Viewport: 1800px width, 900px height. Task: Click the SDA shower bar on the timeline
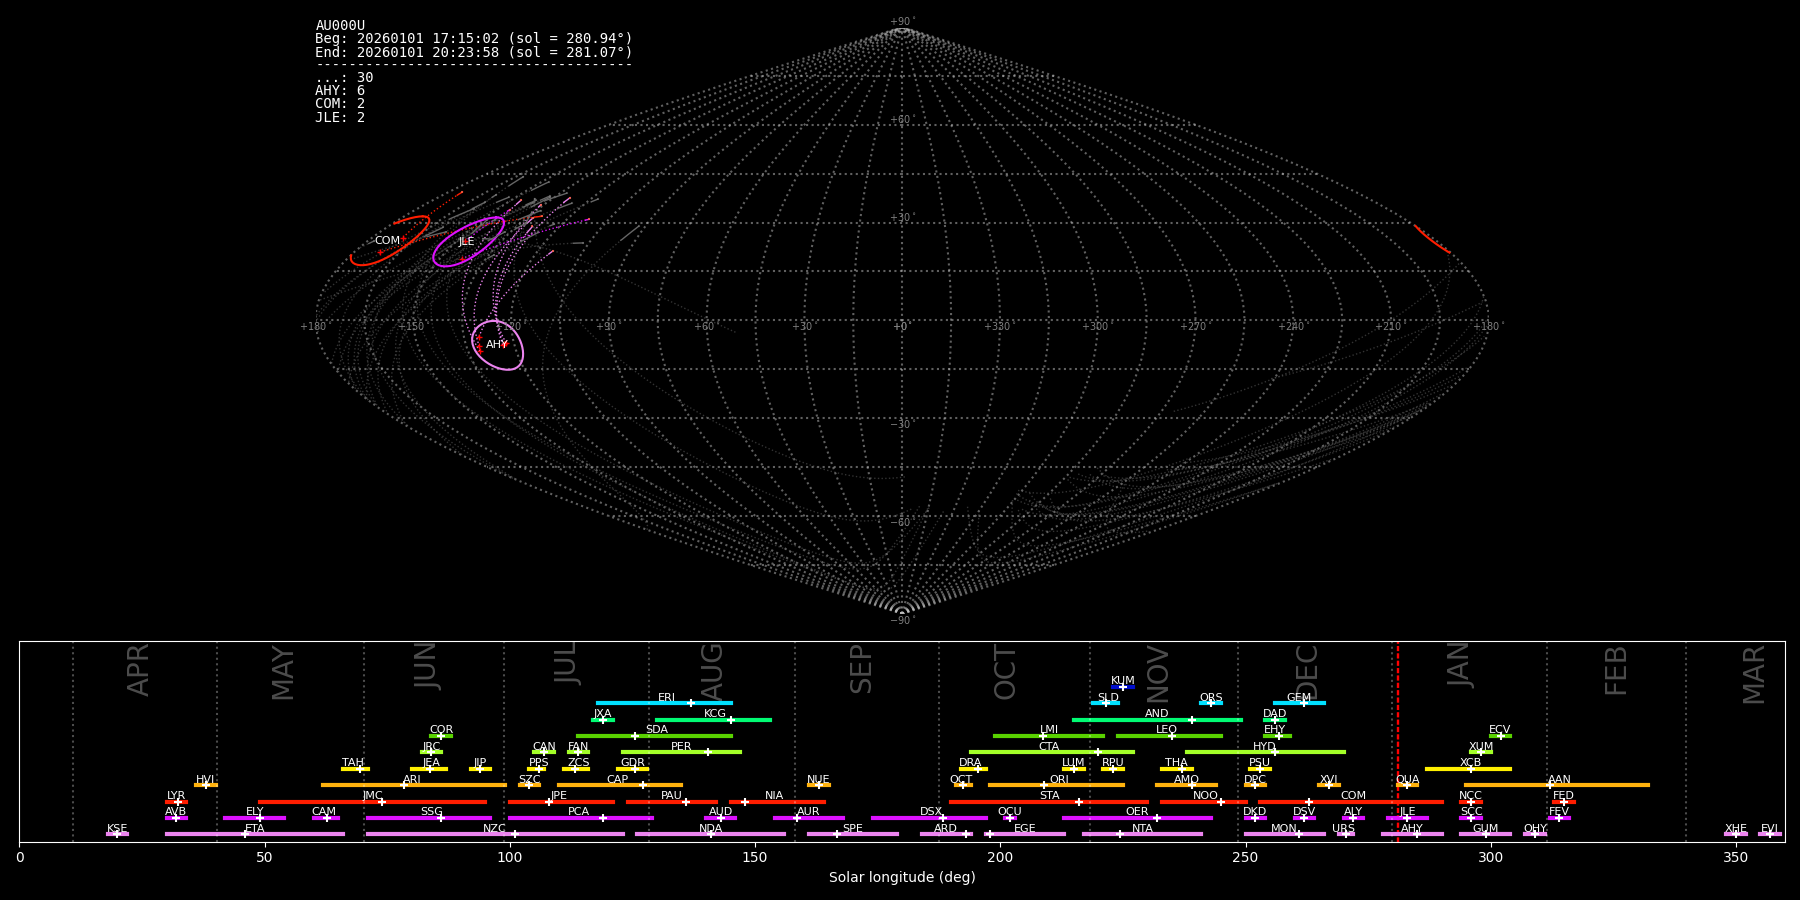[x=654, y=736]
